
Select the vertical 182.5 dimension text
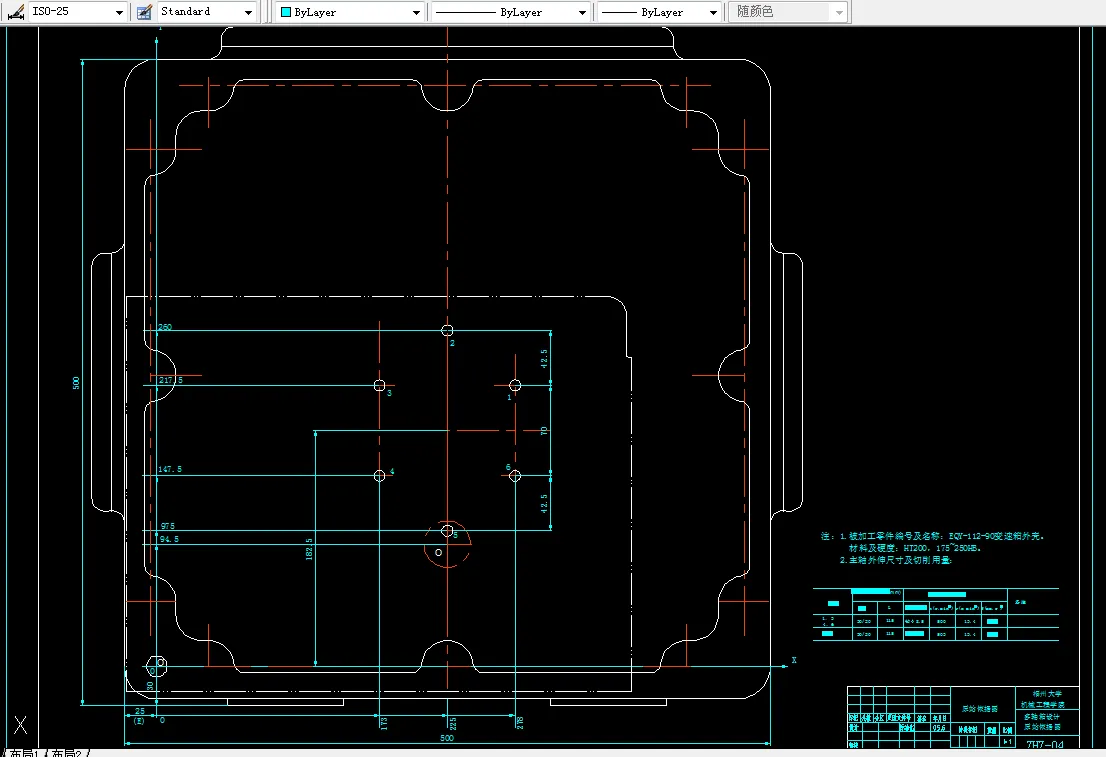click(x=309, y=549)
